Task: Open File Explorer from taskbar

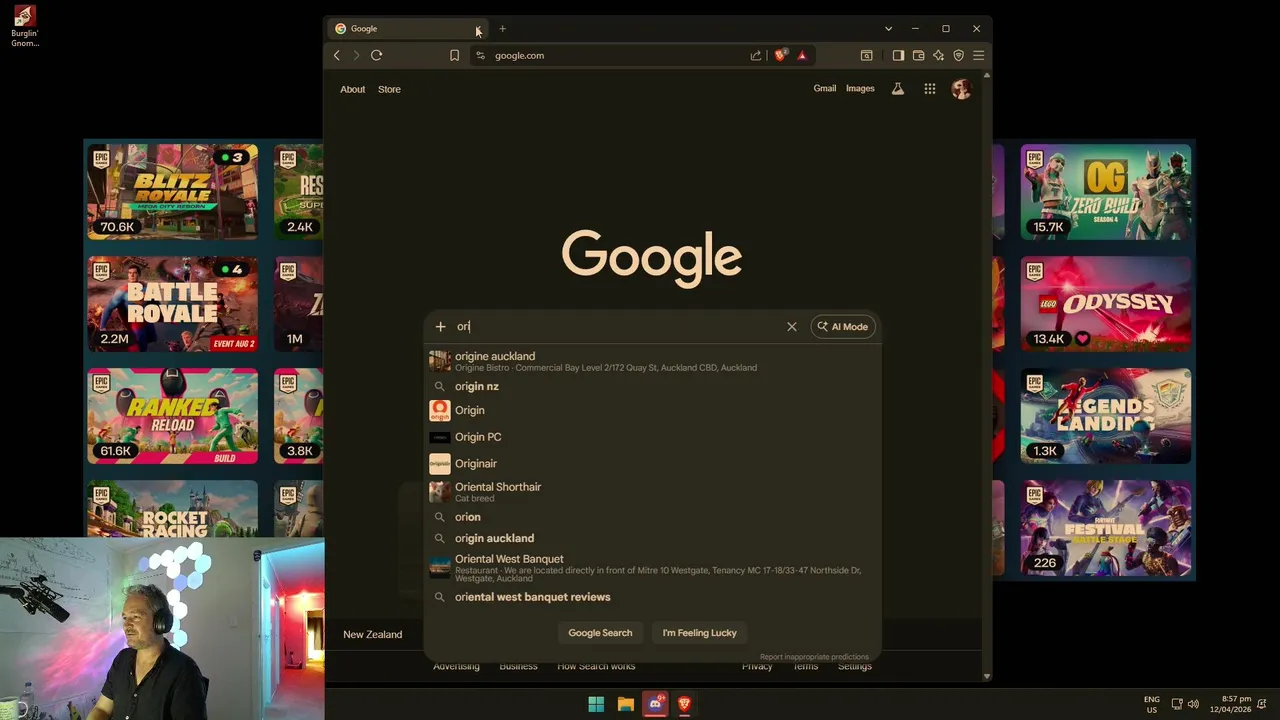Action: [626, 704]
